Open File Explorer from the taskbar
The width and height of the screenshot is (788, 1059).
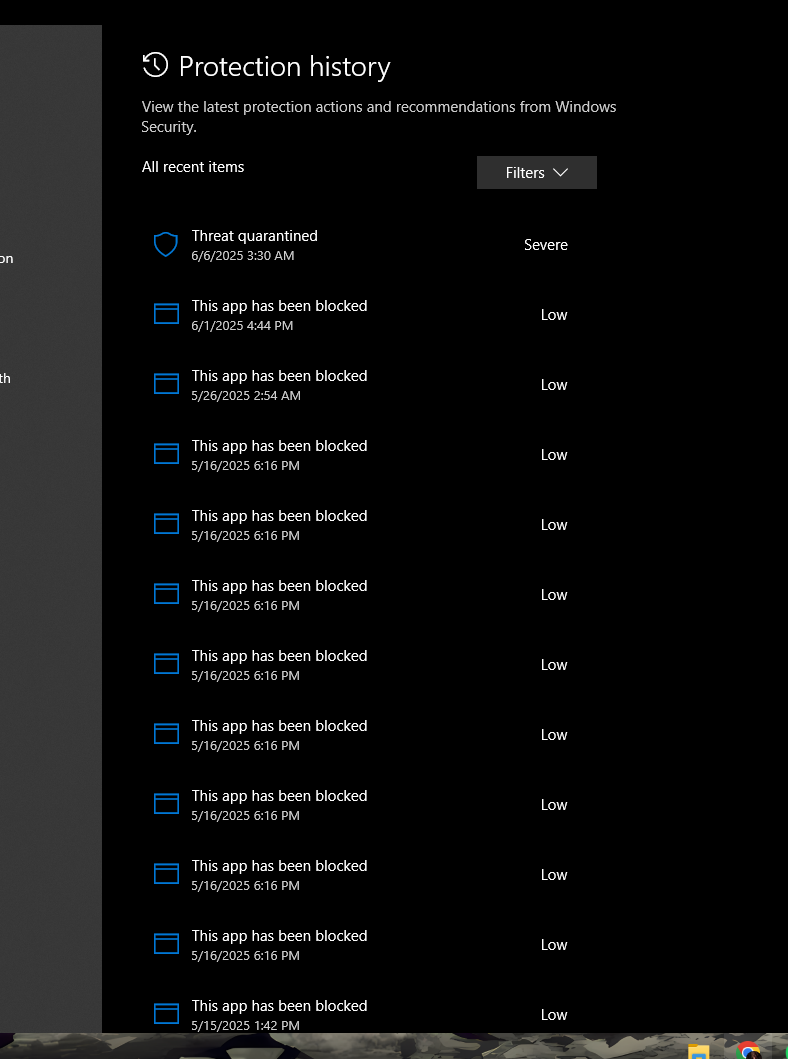(x=699, y=1051)
